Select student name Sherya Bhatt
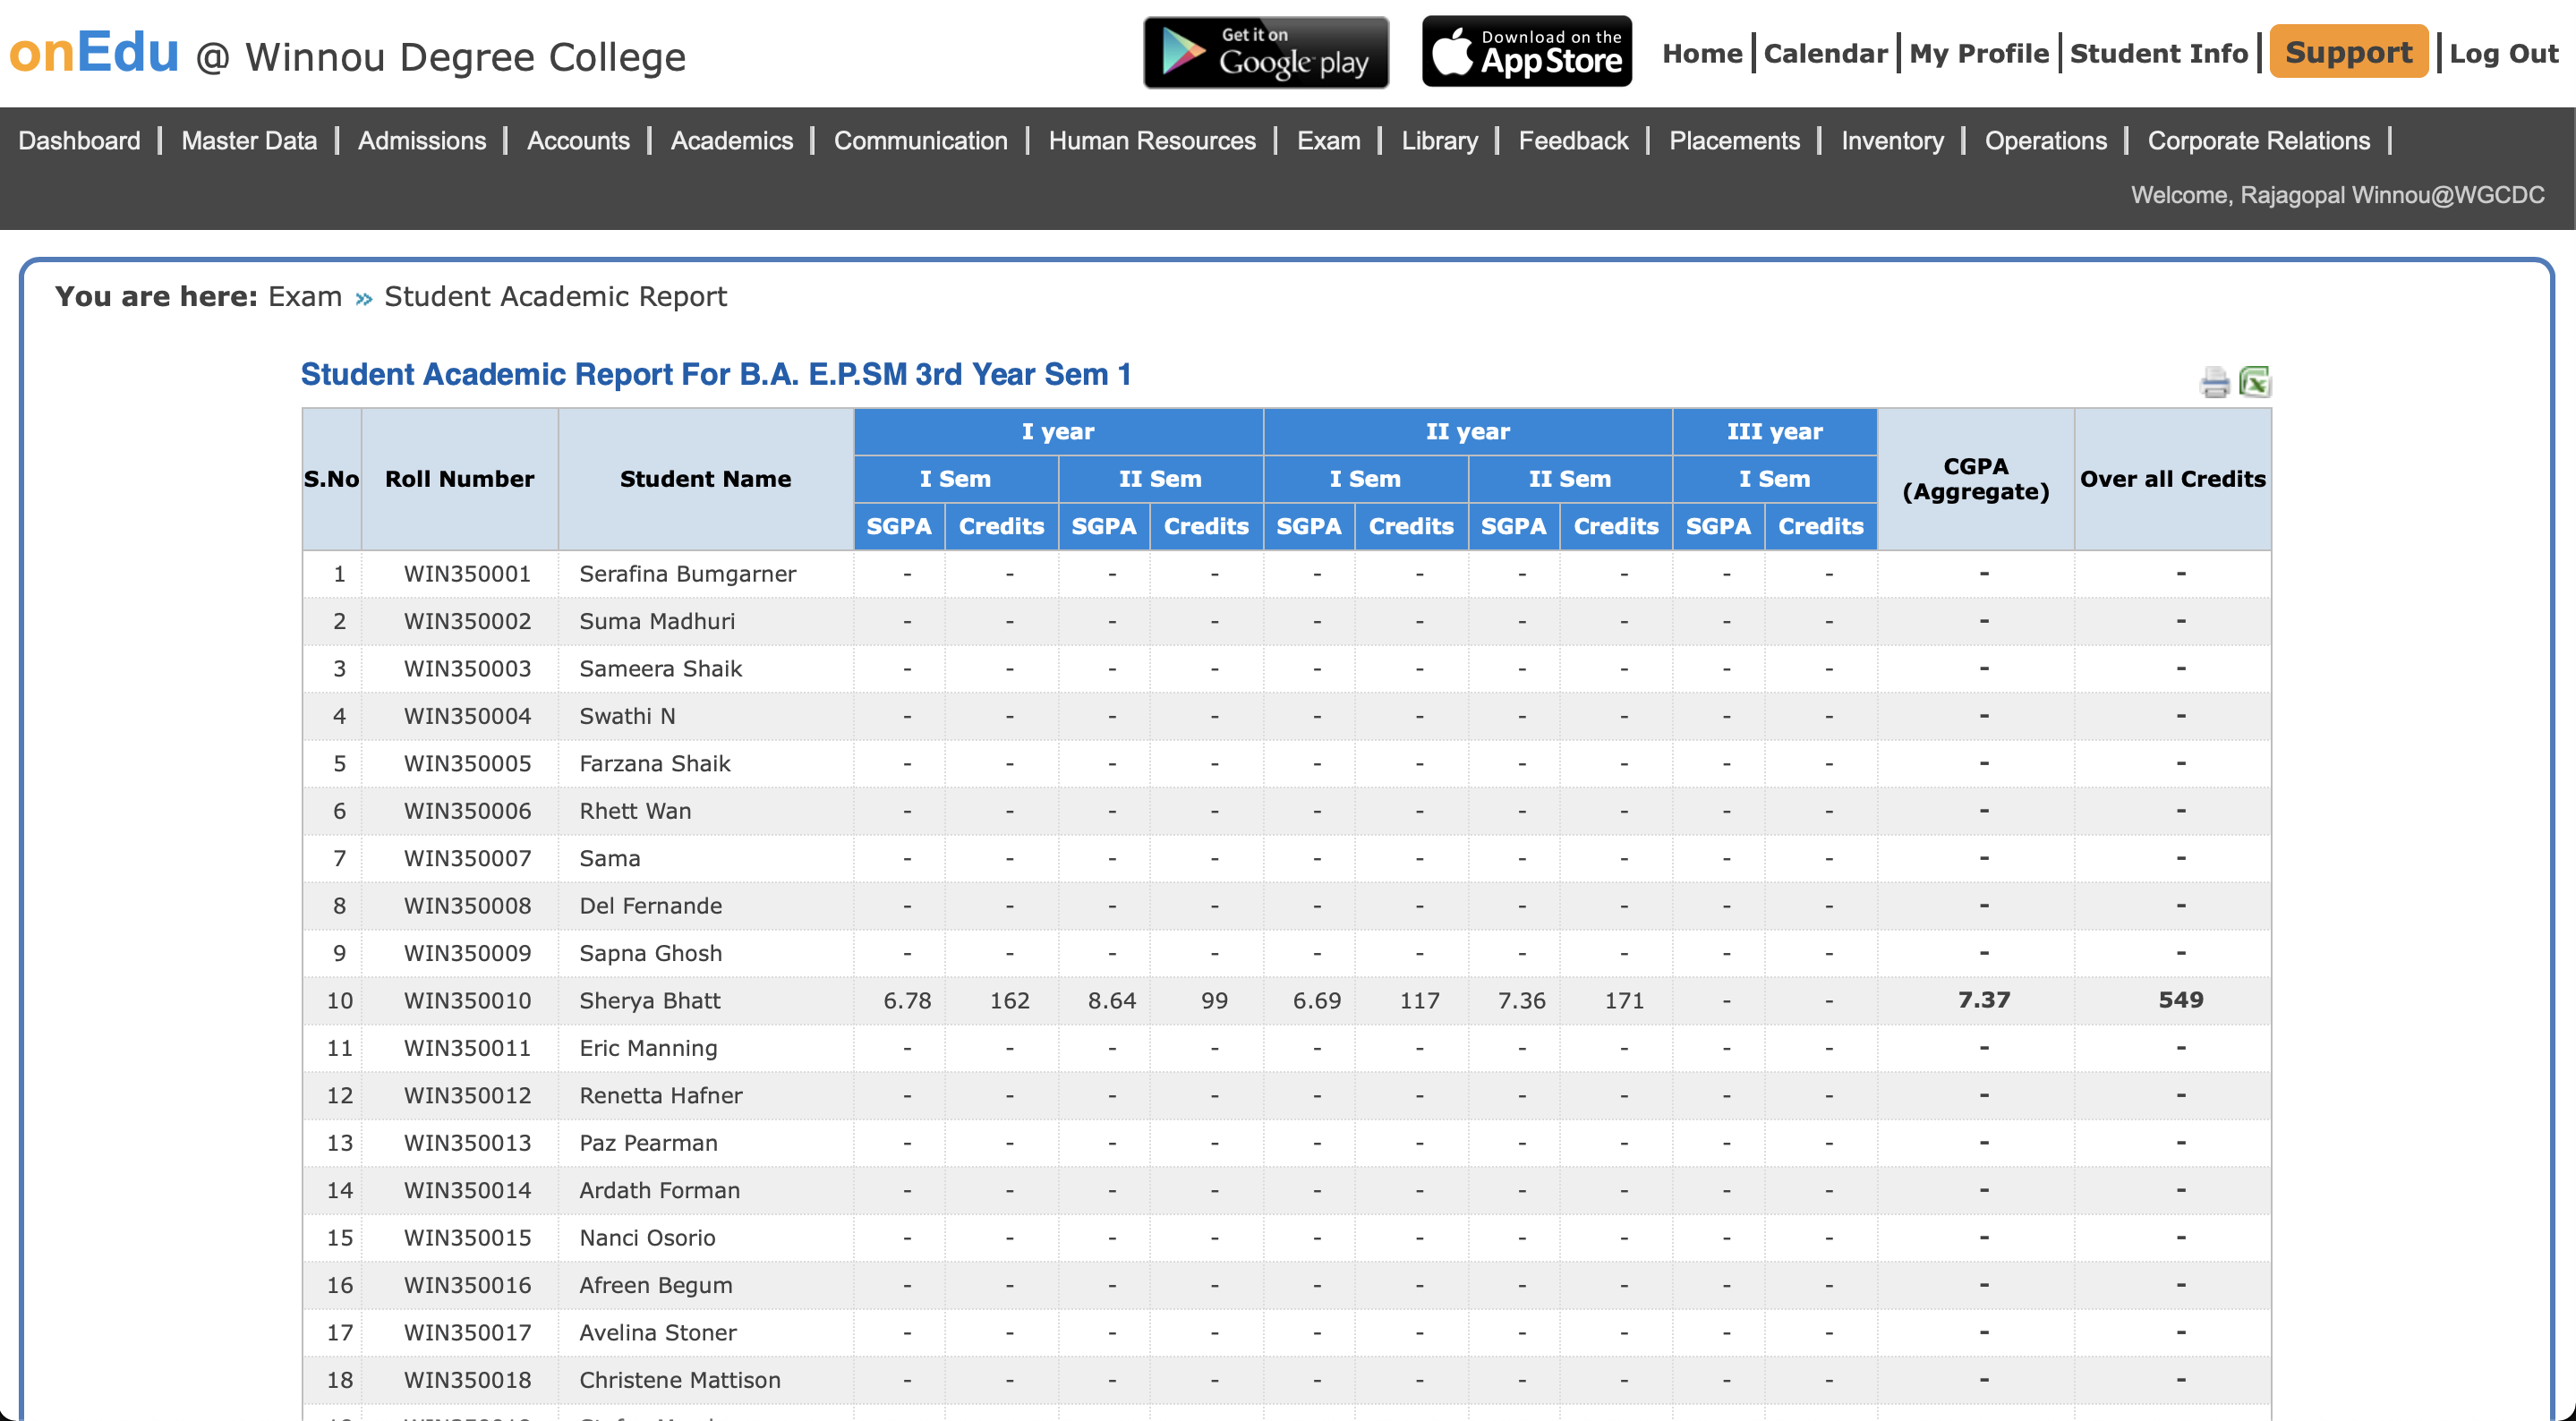Image resolution: width=2576 pixels, height=1421 pixels. (x=650, y=1001)
